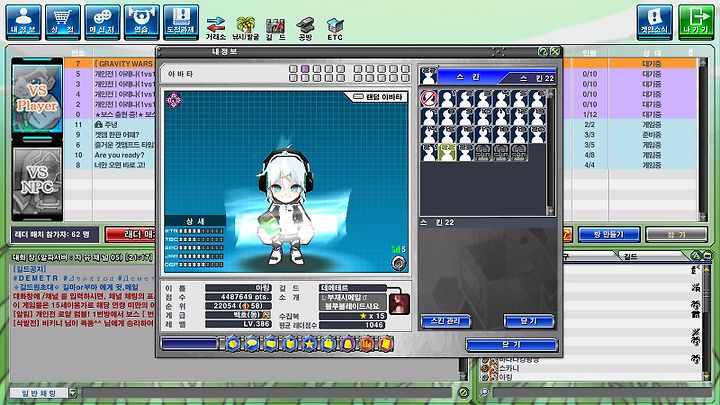Viewport: 720px width, 405px height.
Task: Click the speech bubble hexagon icon
Action: 252,343
